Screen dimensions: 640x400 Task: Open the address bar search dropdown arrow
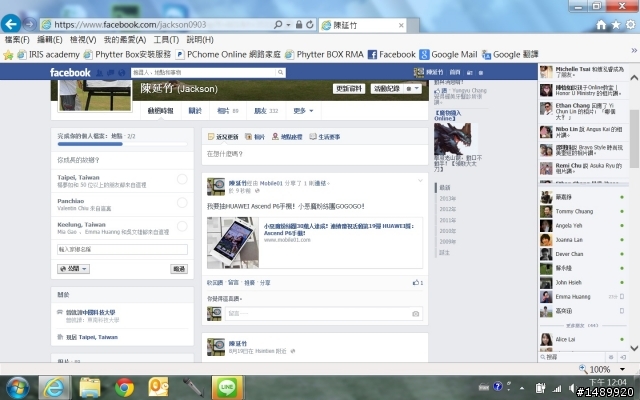288,24
